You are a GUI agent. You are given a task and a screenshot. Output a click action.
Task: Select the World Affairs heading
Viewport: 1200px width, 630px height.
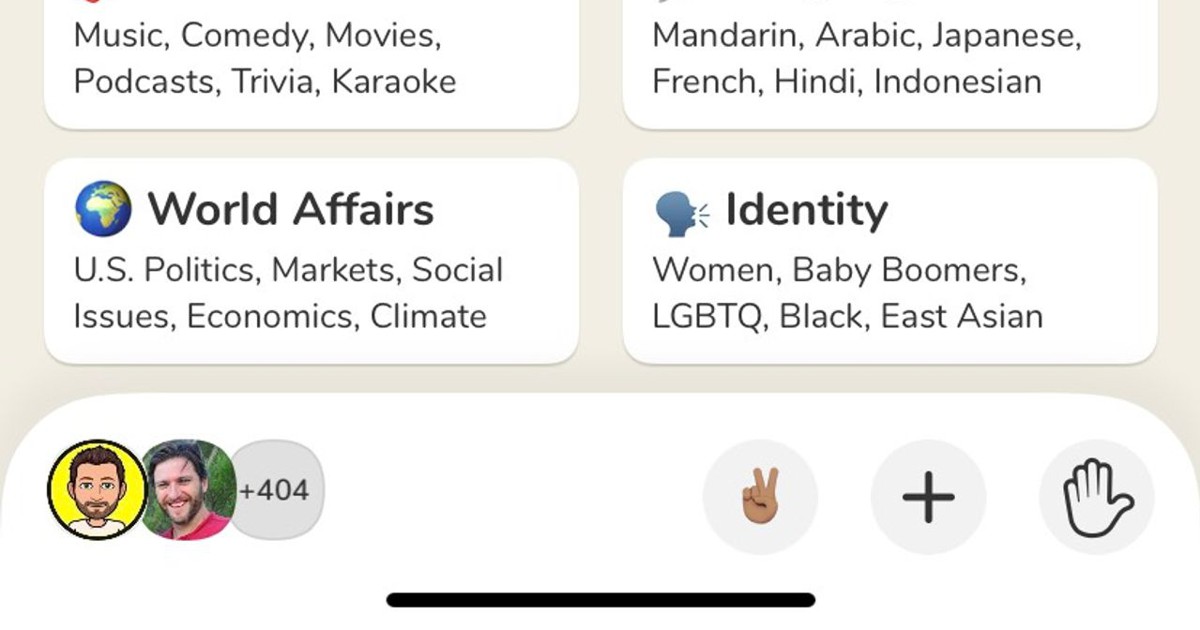point(291,210)
